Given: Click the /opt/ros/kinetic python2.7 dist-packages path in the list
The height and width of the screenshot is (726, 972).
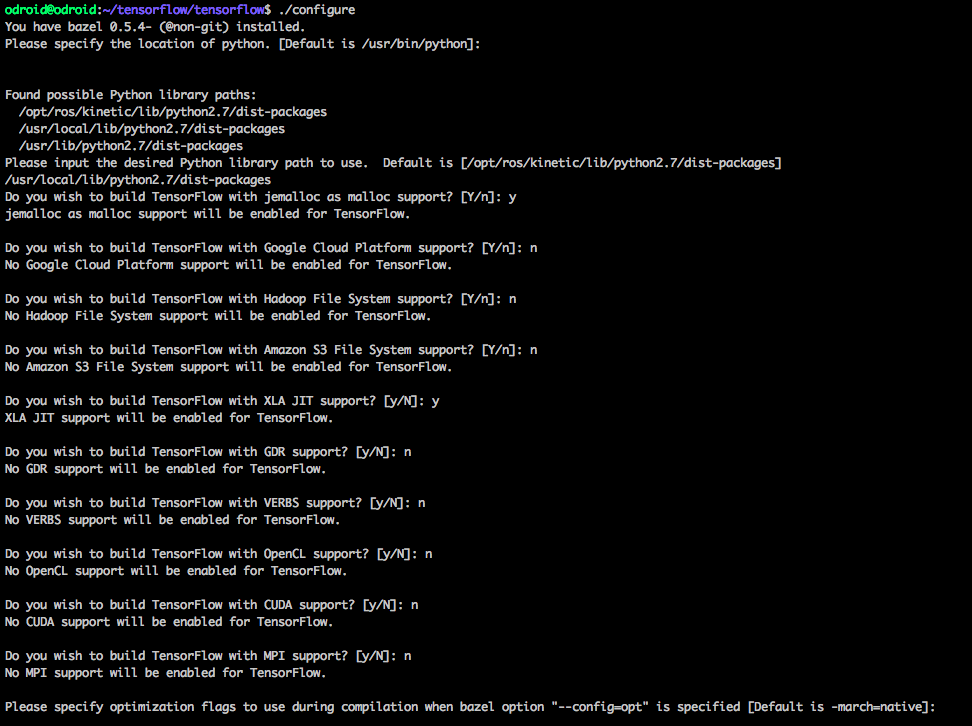Looking at the screenshot, I should (x=172, y=112).
